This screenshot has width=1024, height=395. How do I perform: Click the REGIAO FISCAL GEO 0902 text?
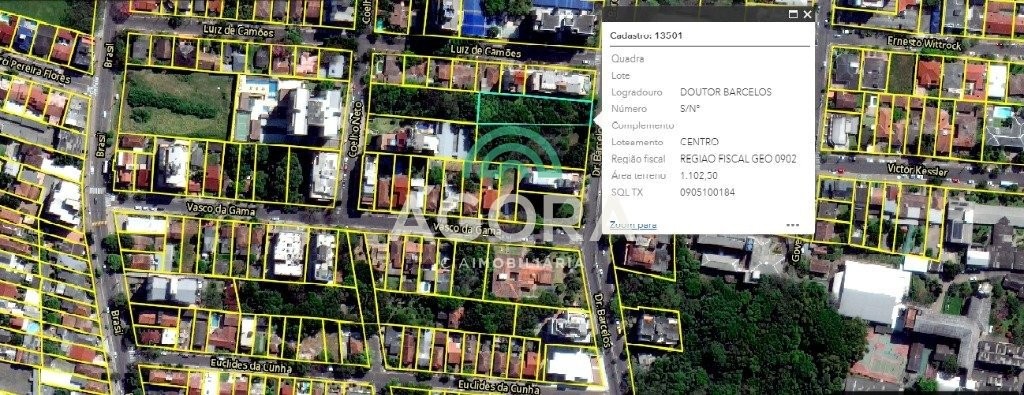tap(738, 159)
